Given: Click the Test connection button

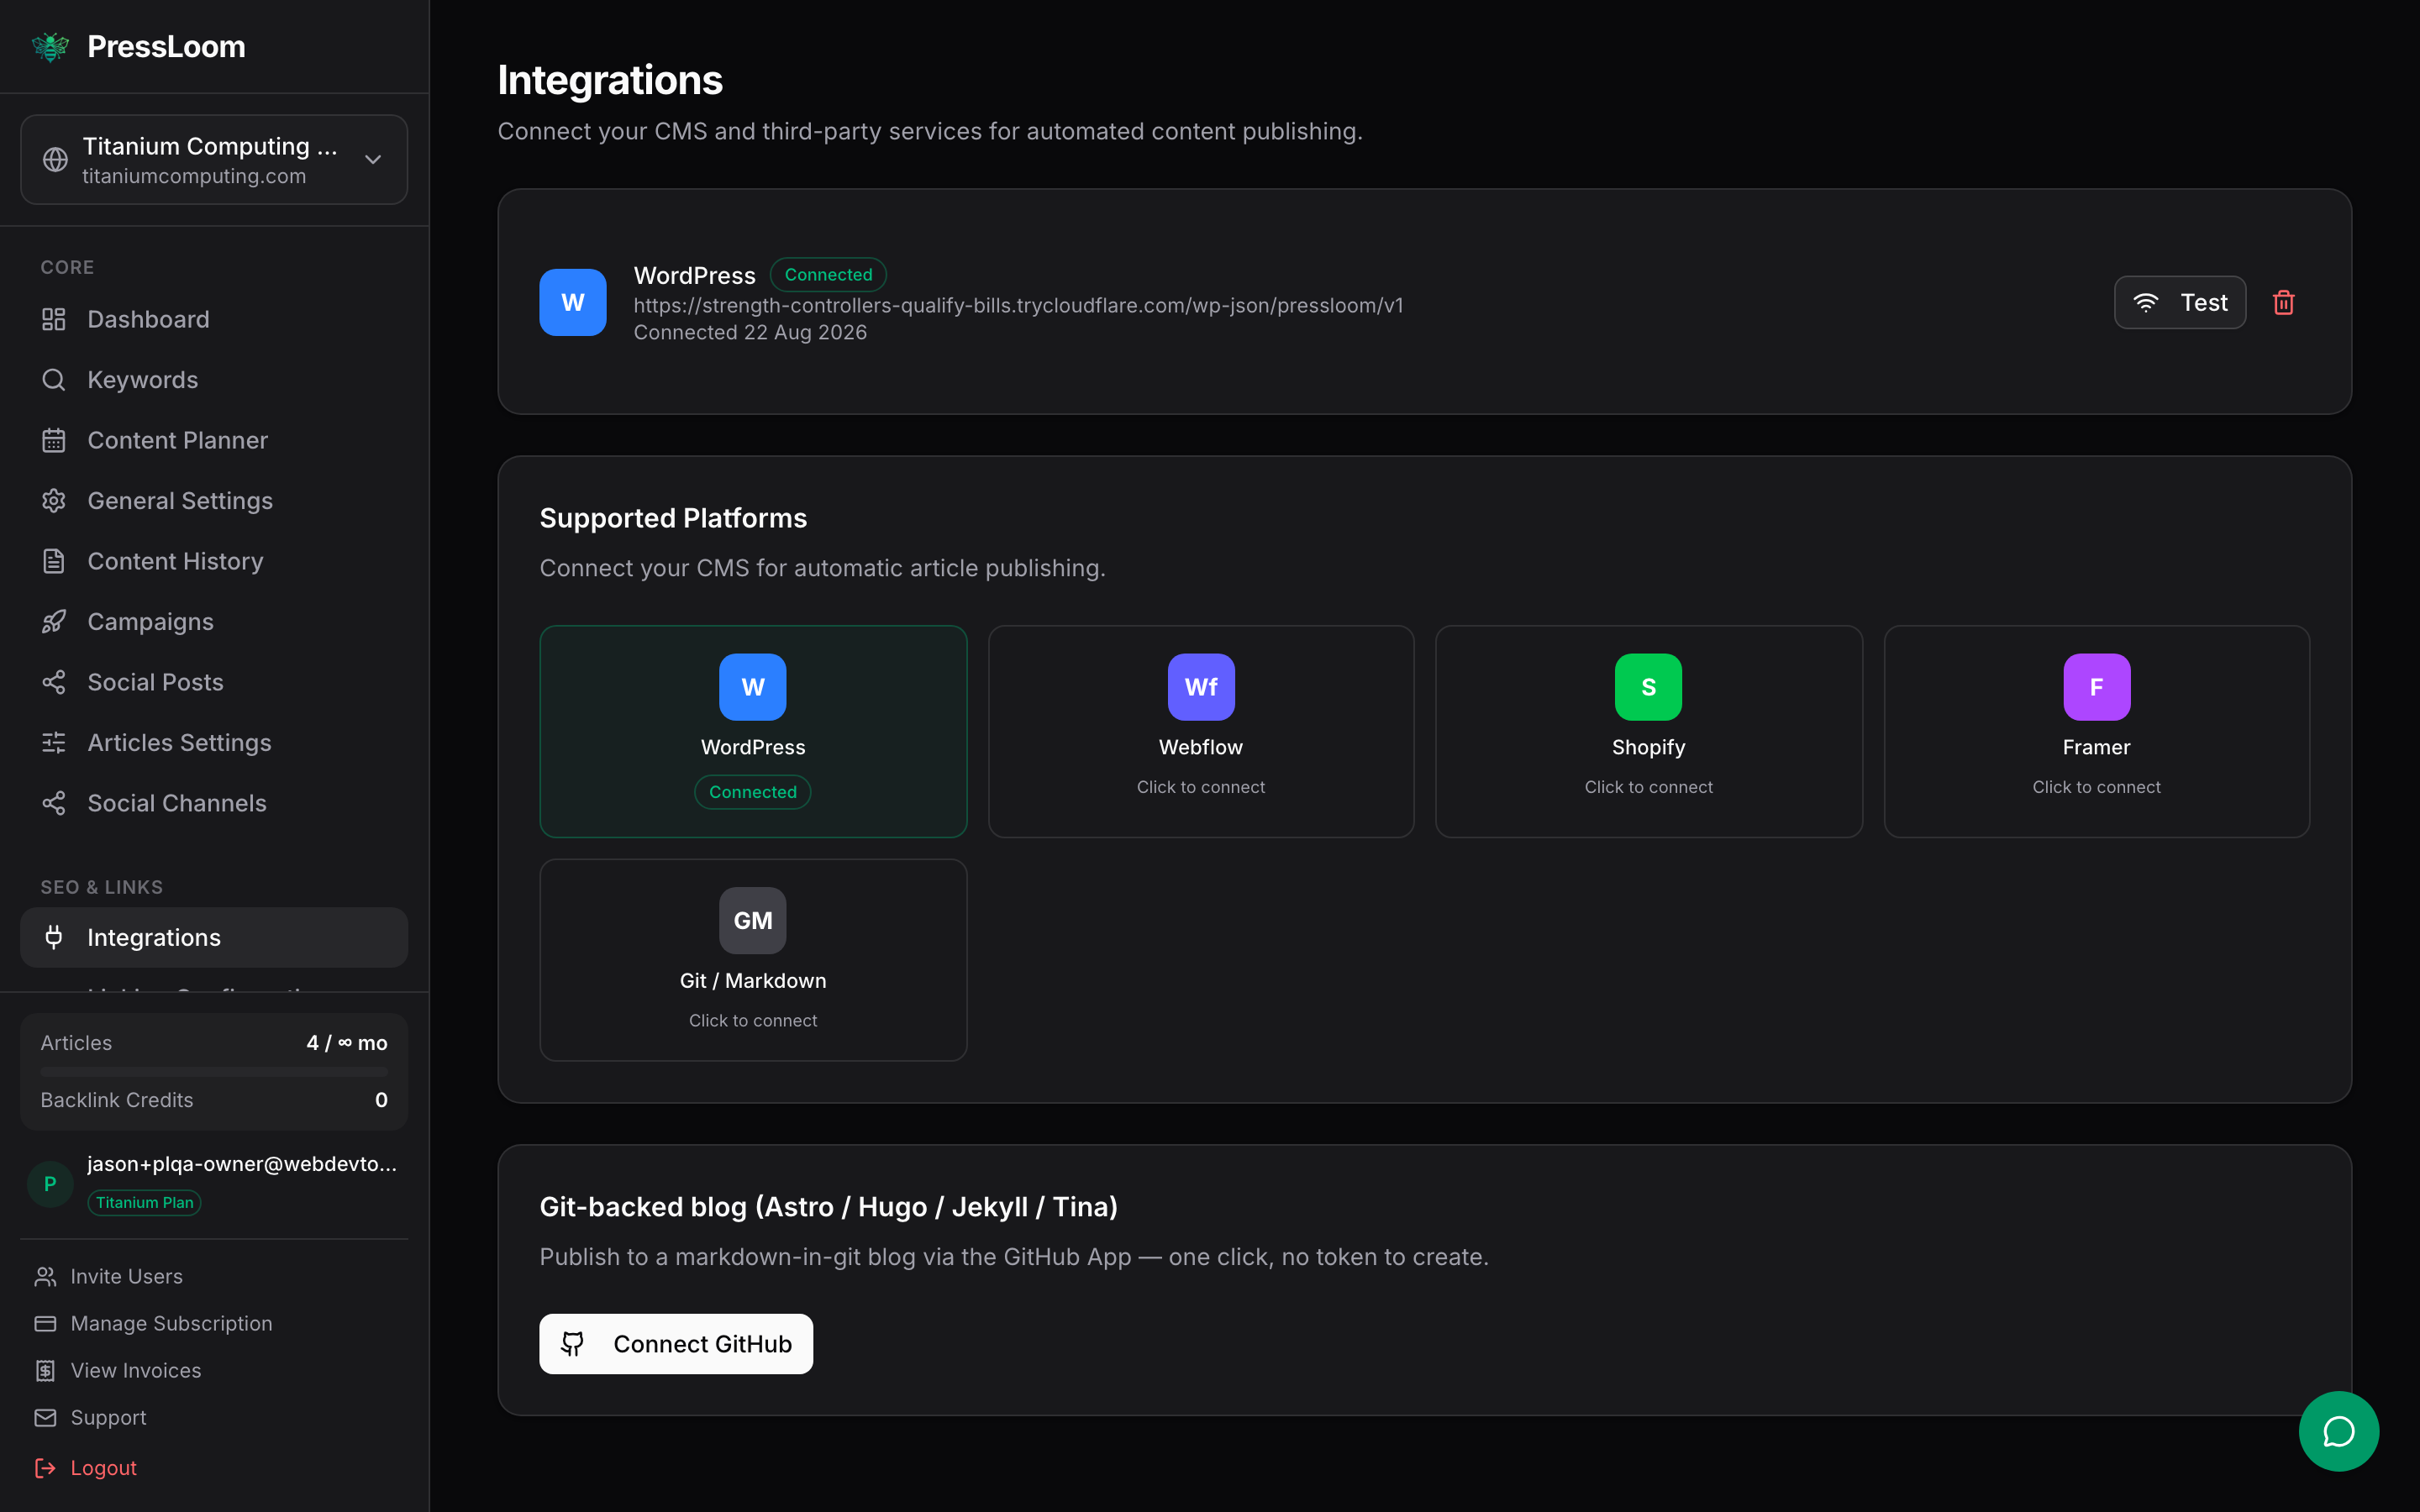Looking at the screenshot, I should pos(2180,302).
